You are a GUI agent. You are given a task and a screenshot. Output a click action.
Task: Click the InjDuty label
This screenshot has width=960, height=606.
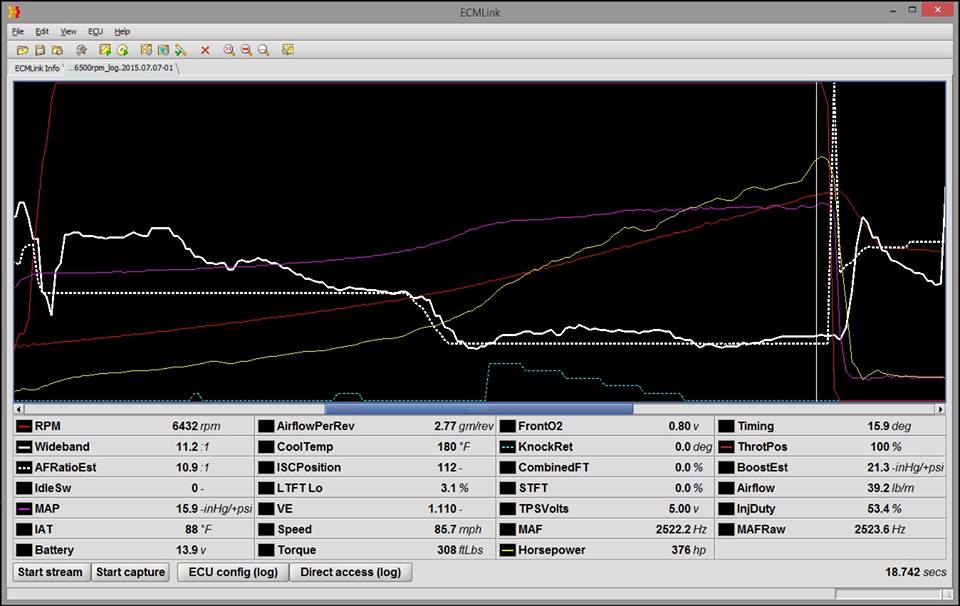click(756, 509)
